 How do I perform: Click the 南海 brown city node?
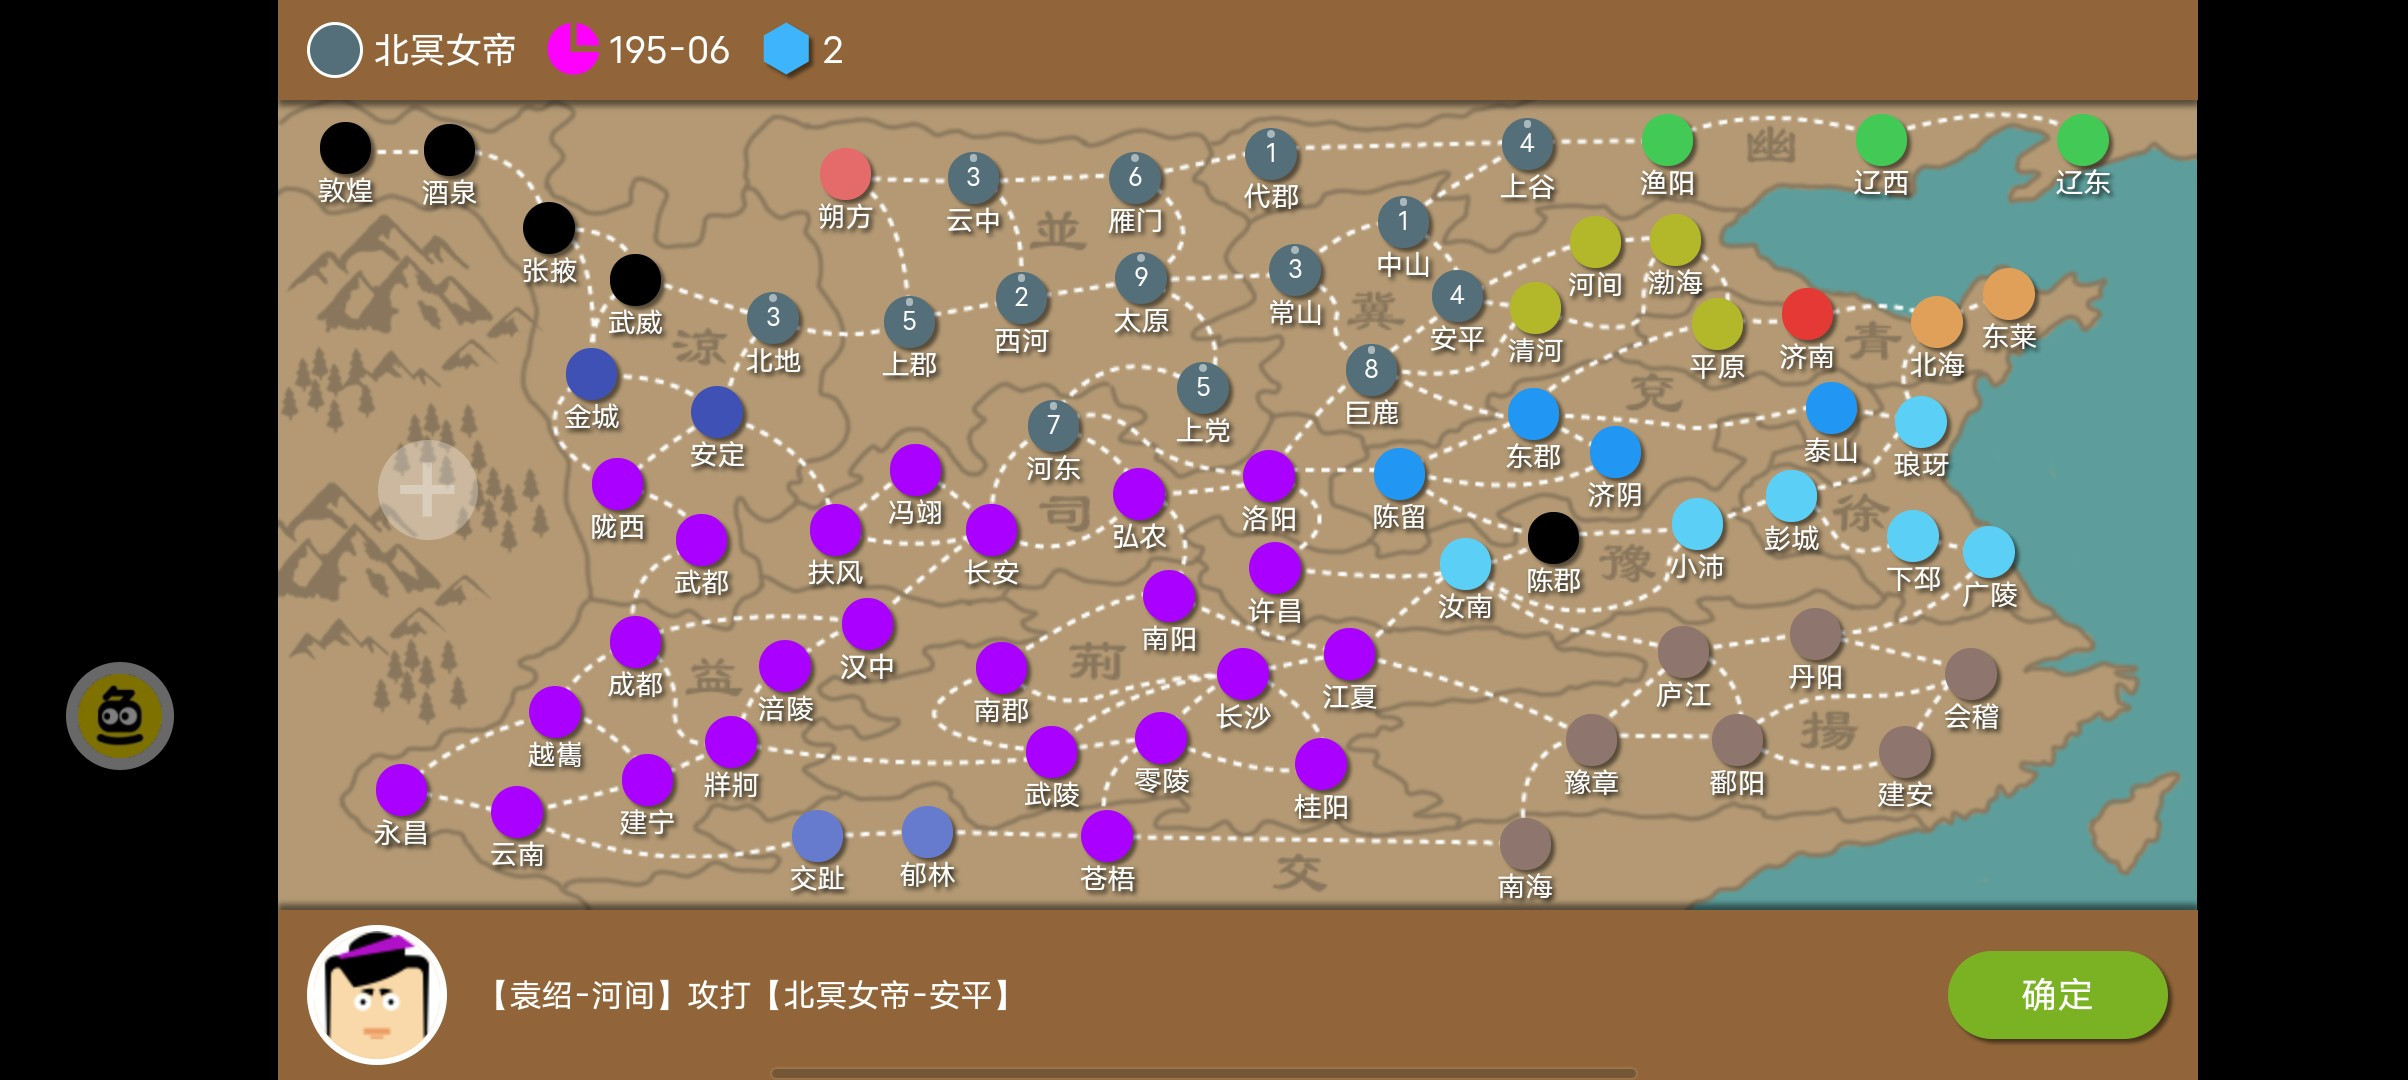(1525, 844)
